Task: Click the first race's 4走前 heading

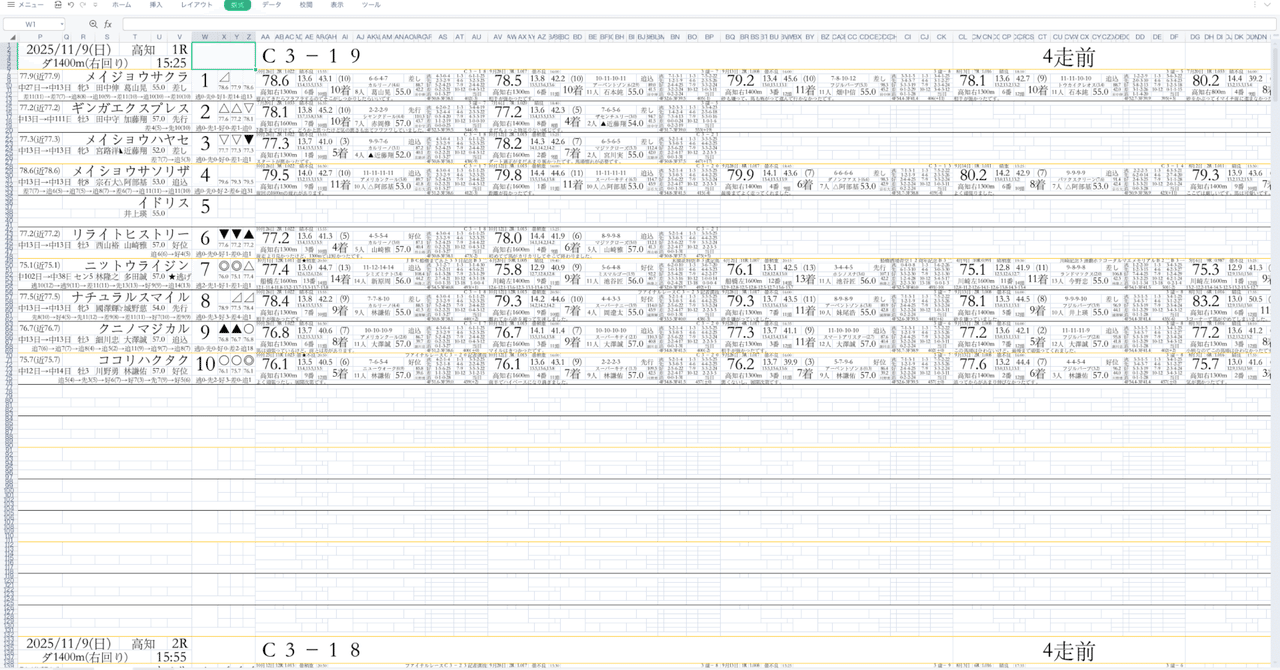Action: coord(1069,56)
